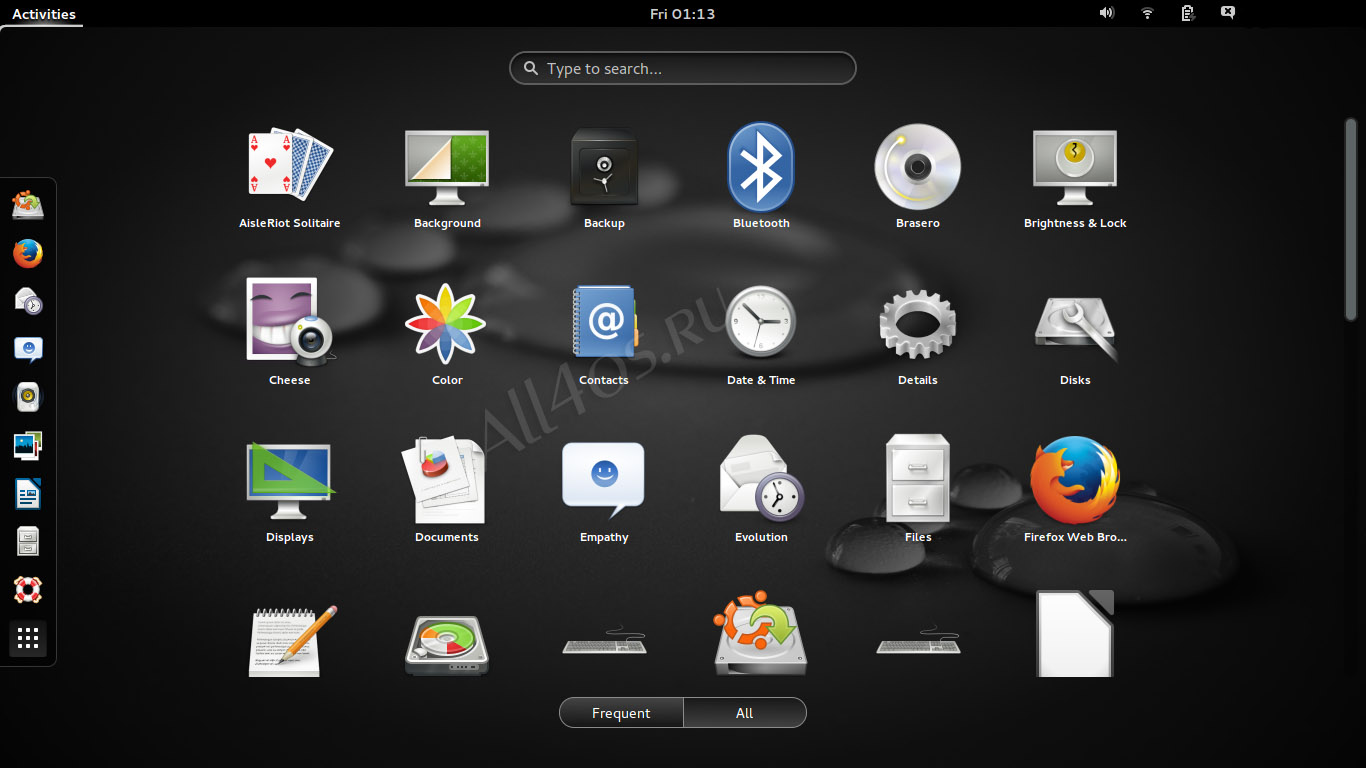1366x768 pixels.
Task: Launch Cheese webcam app
Action: click(x=290, y=321)
